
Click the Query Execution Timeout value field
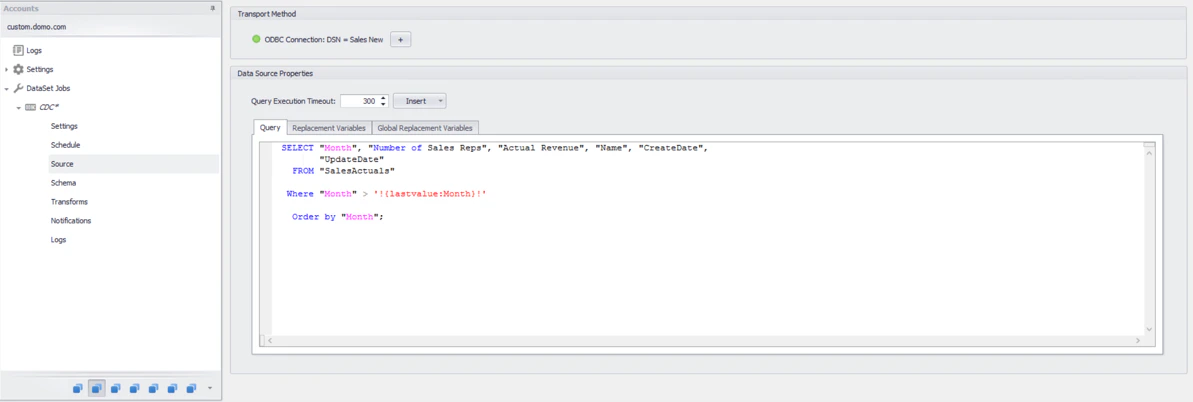pos(359,100)
